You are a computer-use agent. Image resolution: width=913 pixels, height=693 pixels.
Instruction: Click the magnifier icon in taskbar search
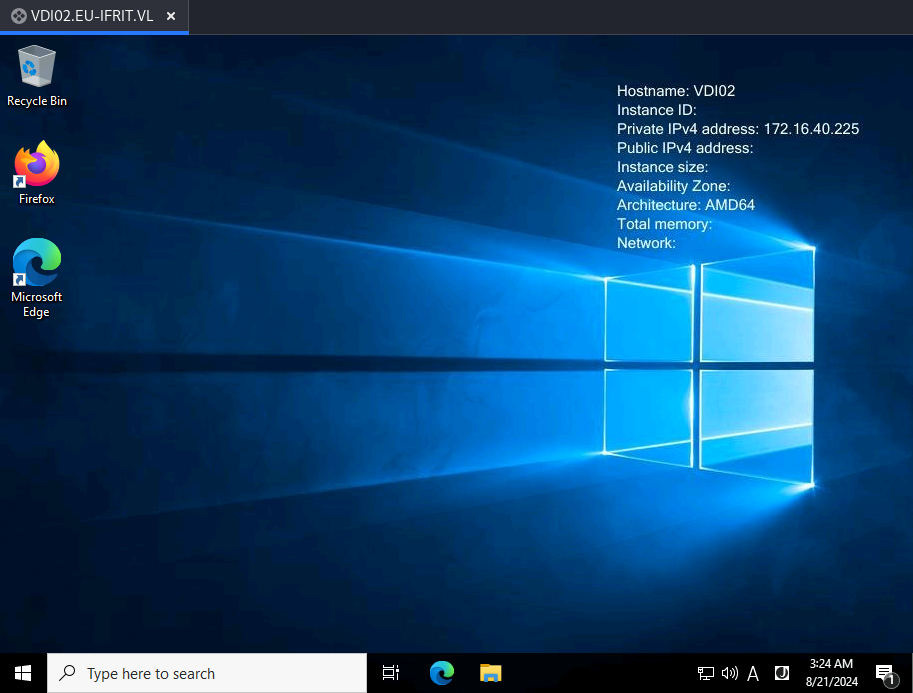tap(68, 673)
